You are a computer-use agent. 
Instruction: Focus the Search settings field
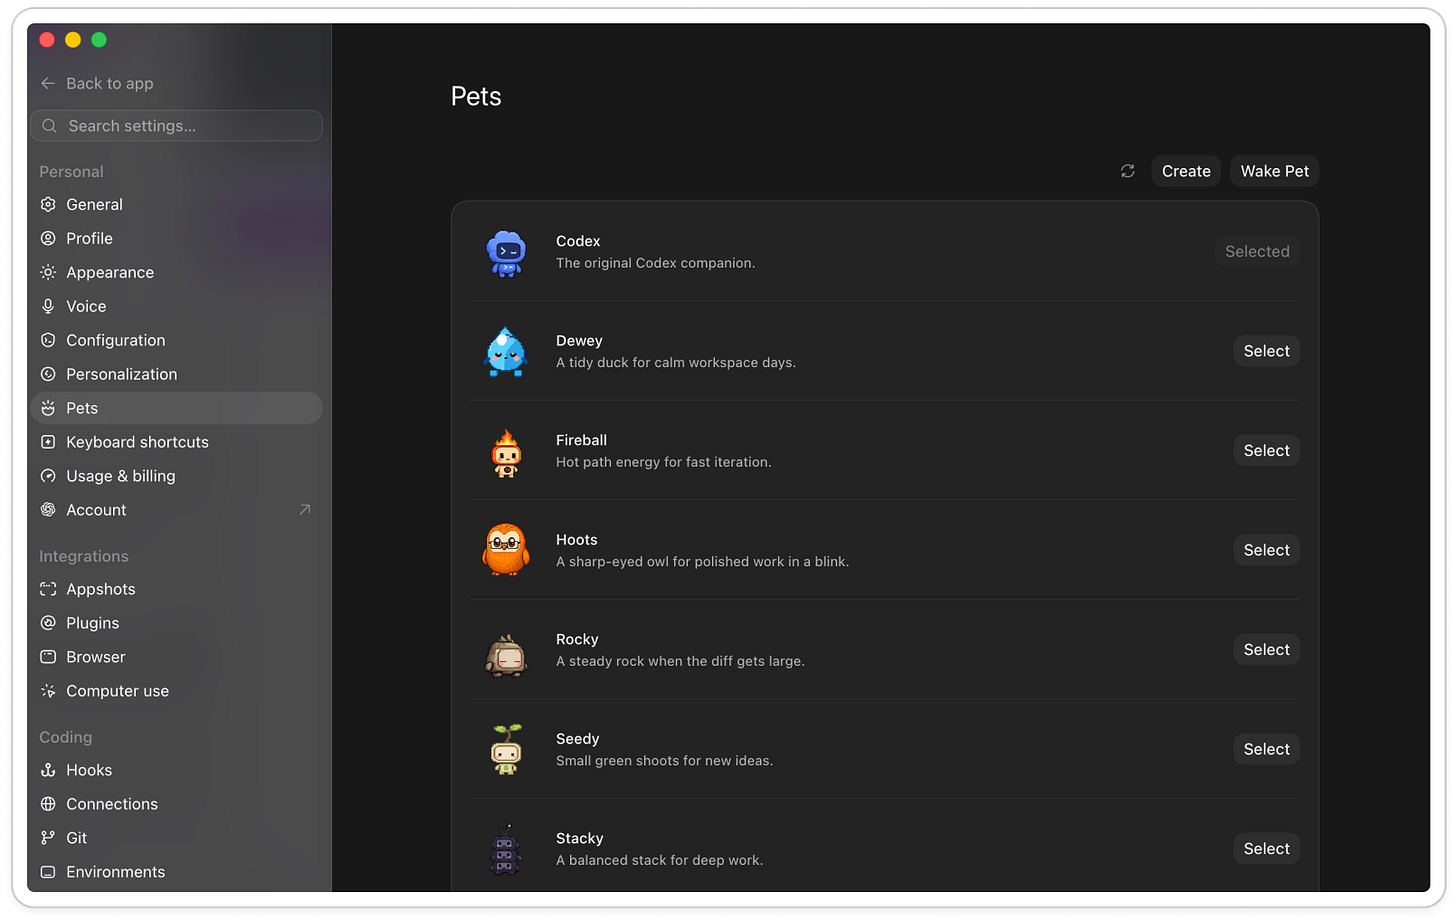pyautogui.click(x=177, y=126)
